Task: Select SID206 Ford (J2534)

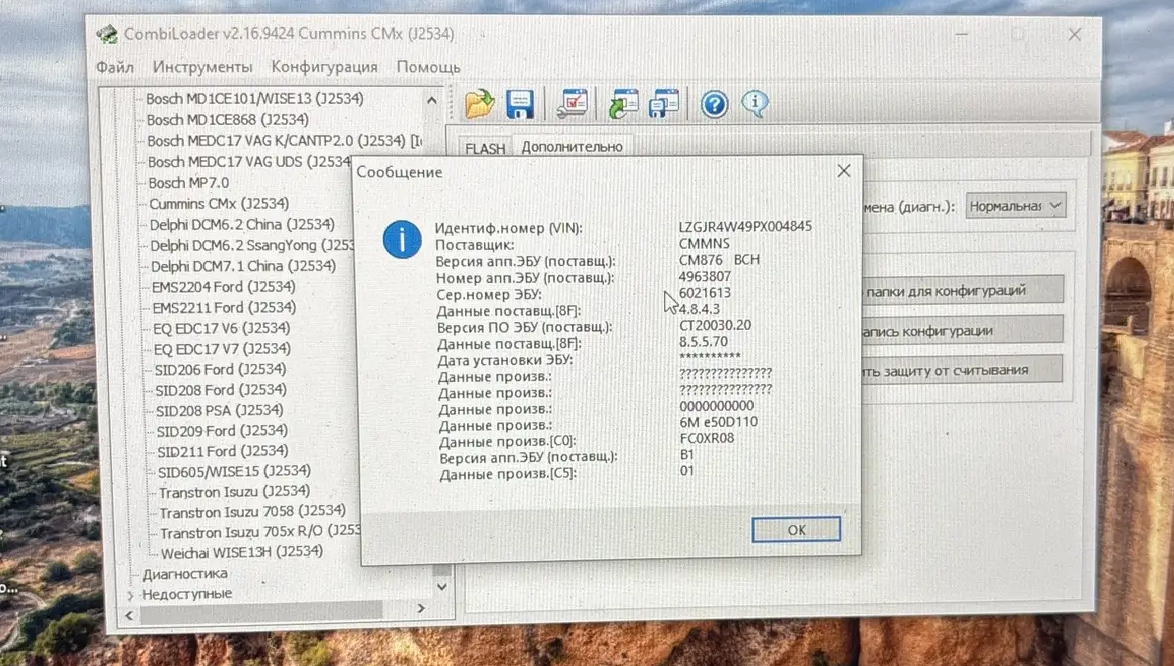Action: [220, 370]
